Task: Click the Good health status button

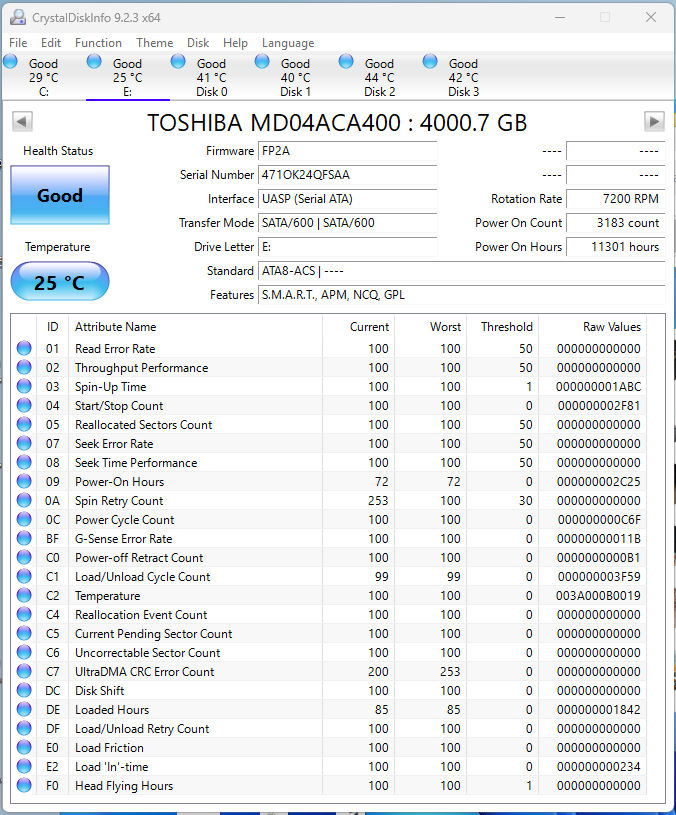Action: [x=60, y=195]
